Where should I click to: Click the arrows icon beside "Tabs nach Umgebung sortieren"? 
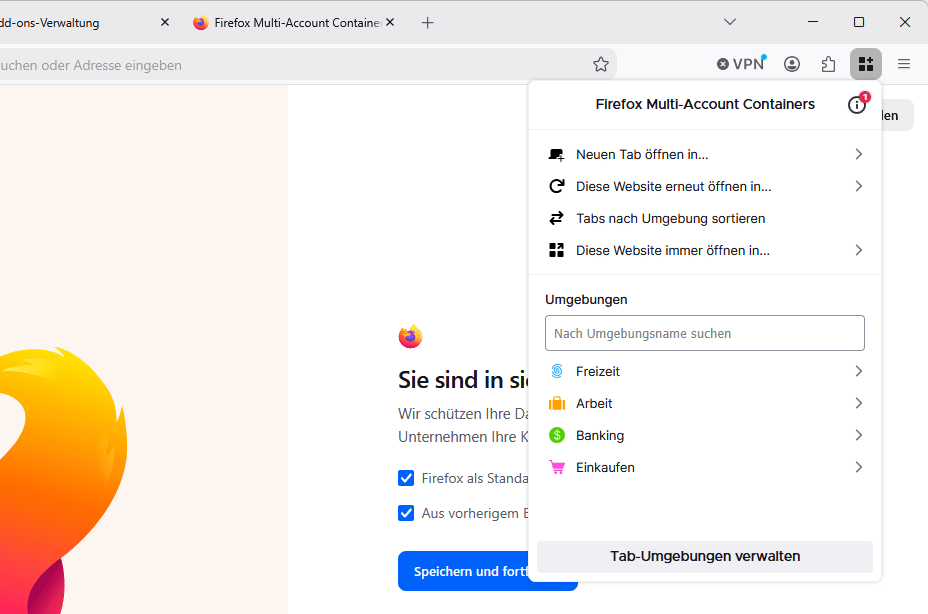[556, 218]
